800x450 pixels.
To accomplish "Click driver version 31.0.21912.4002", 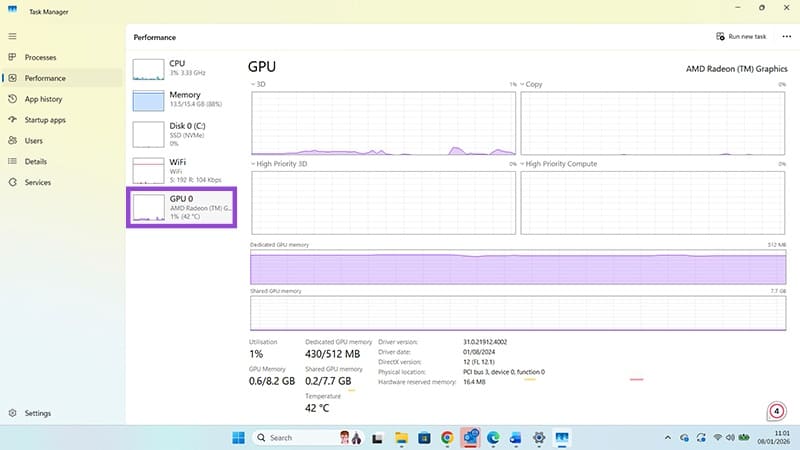I will pyautogui.click(x=485, y=342).
